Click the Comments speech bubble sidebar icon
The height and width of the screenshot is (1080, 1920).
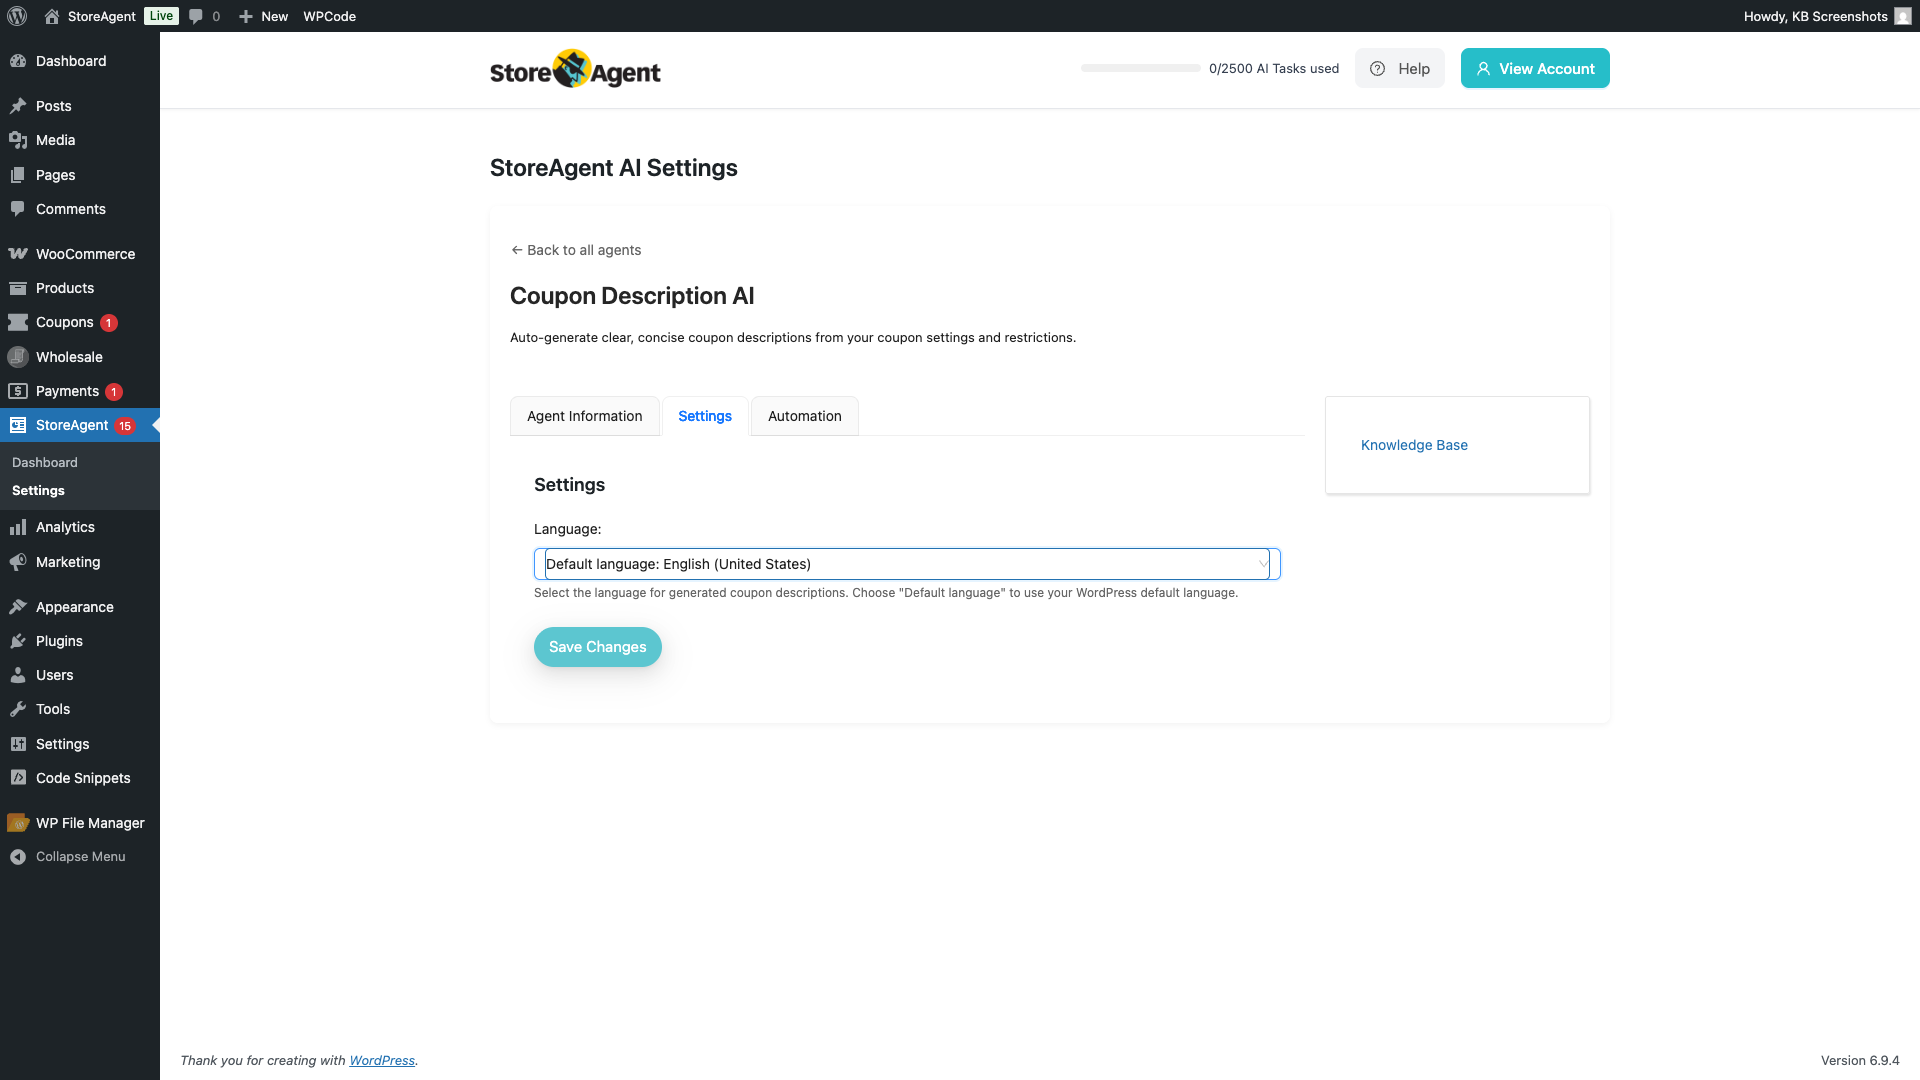(18, 209)
